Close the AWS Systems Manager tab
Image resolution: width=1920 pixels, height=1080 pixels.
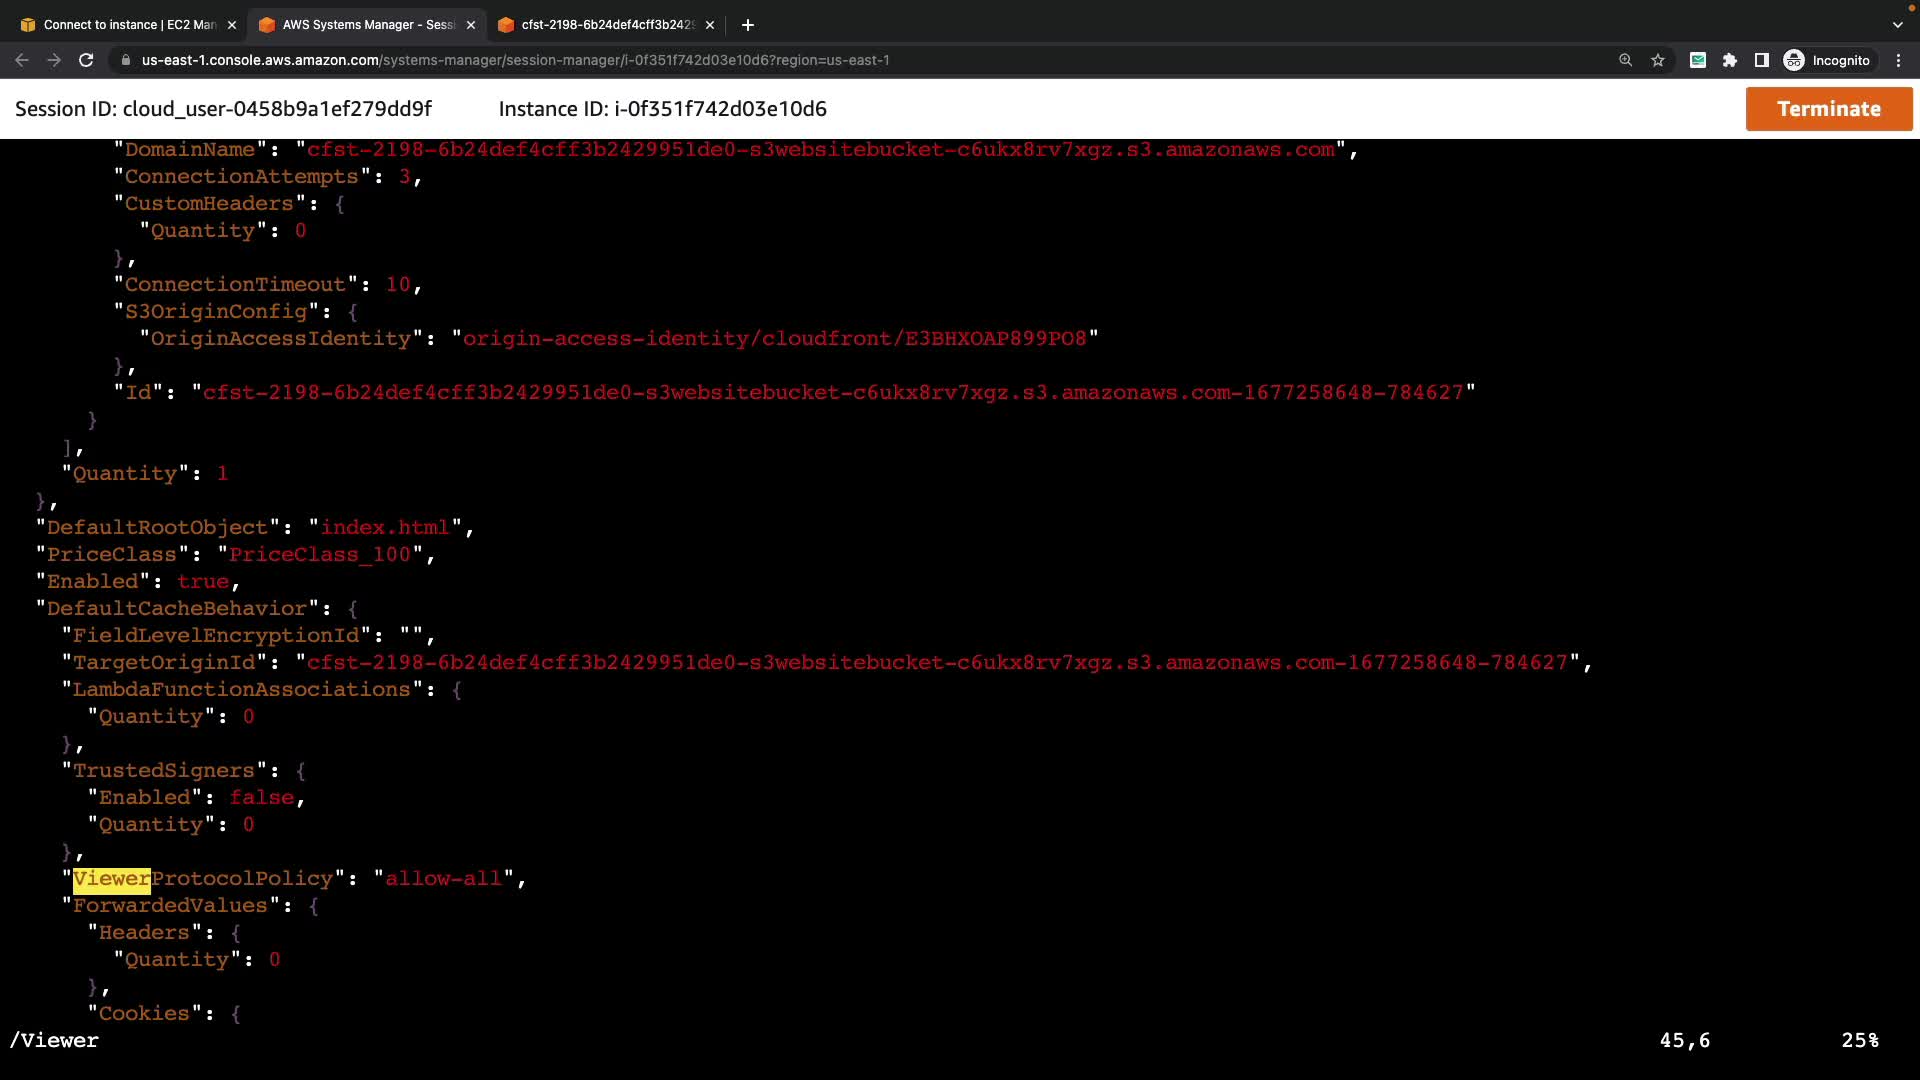tap(471, 25)
